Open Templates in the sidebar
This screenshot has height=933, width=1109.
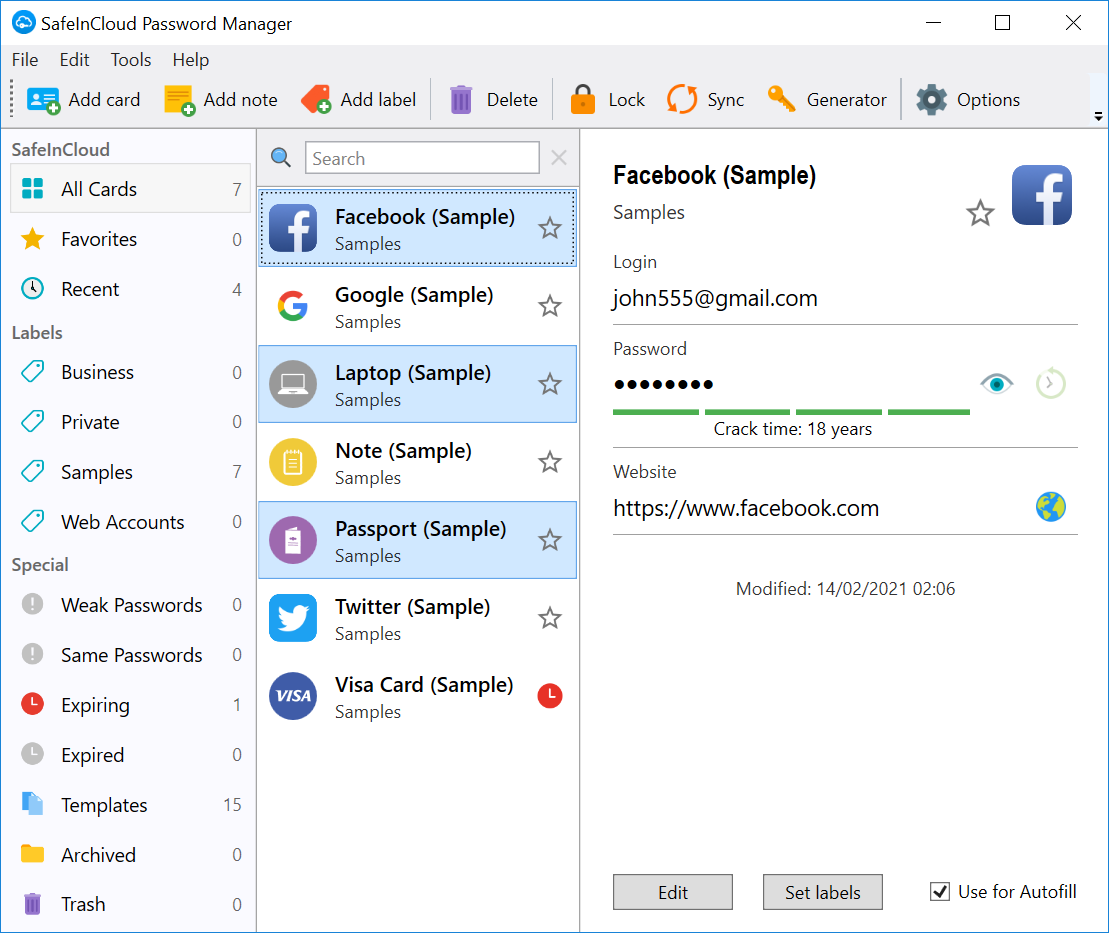coord(130,805)
